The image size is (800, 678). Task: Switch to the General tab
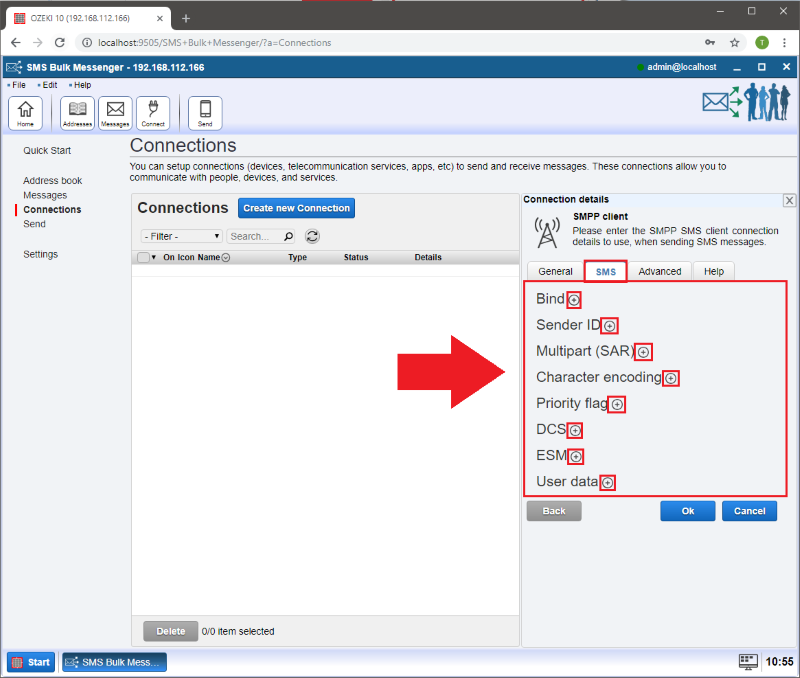coord(555,272)
